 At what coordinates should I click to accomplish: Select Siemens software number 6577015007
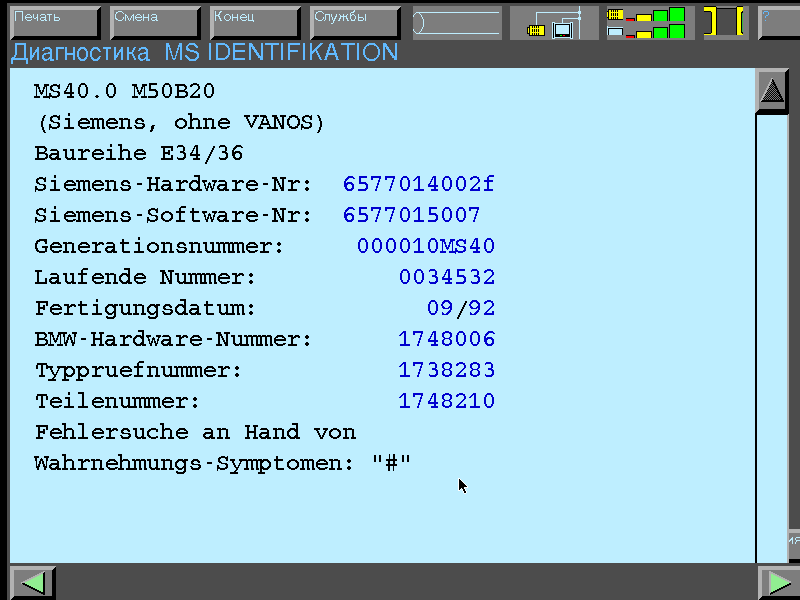point(411,215)
